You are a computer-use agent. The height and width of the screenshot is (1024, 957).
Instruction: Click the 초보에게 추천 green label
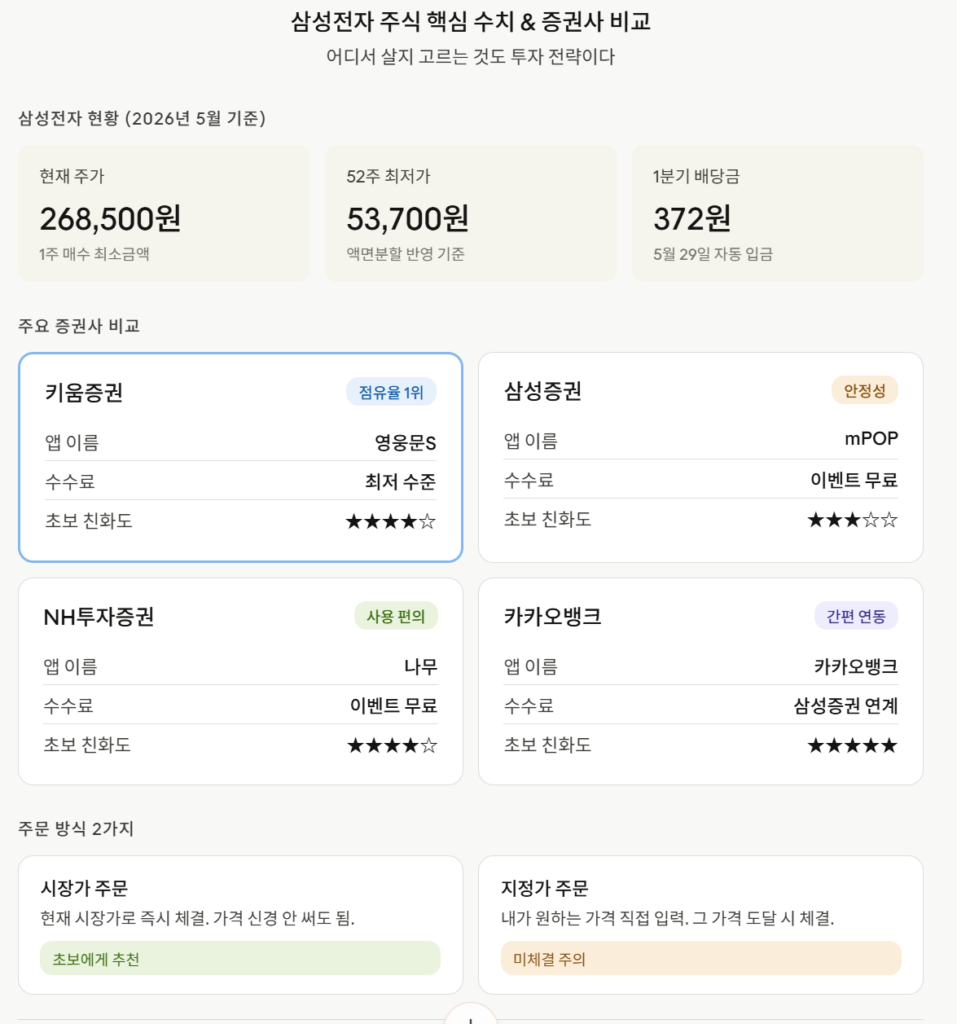coord(240,958)
